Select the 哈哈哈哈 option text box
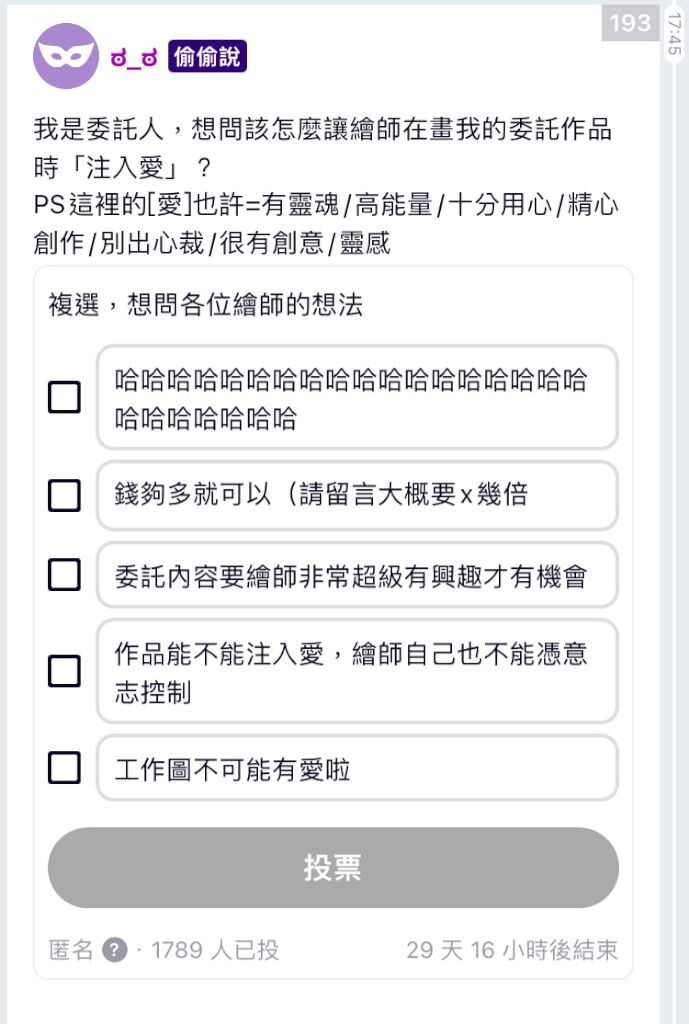Viewport: 689px width, 1024px height. point(357,397)
